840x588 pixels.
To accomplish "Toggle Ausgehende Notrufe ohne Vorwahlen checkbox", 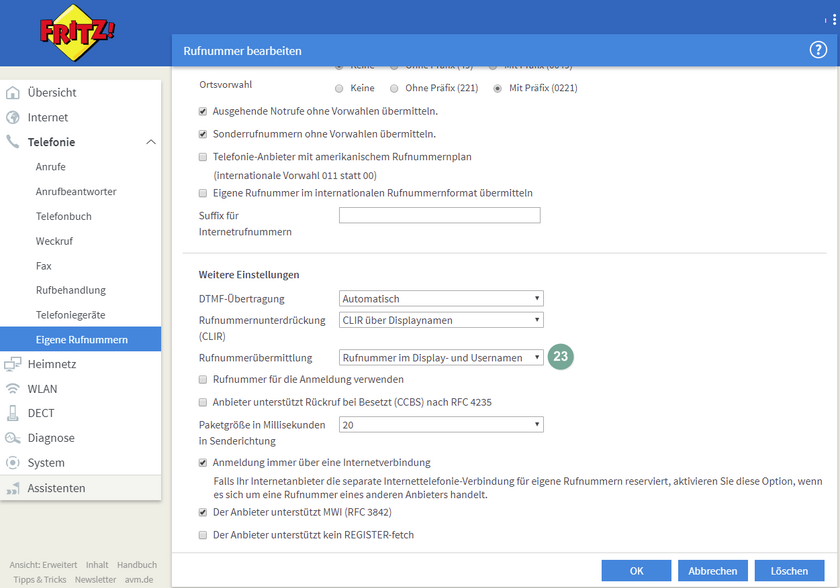I will [x=203, y=111].
